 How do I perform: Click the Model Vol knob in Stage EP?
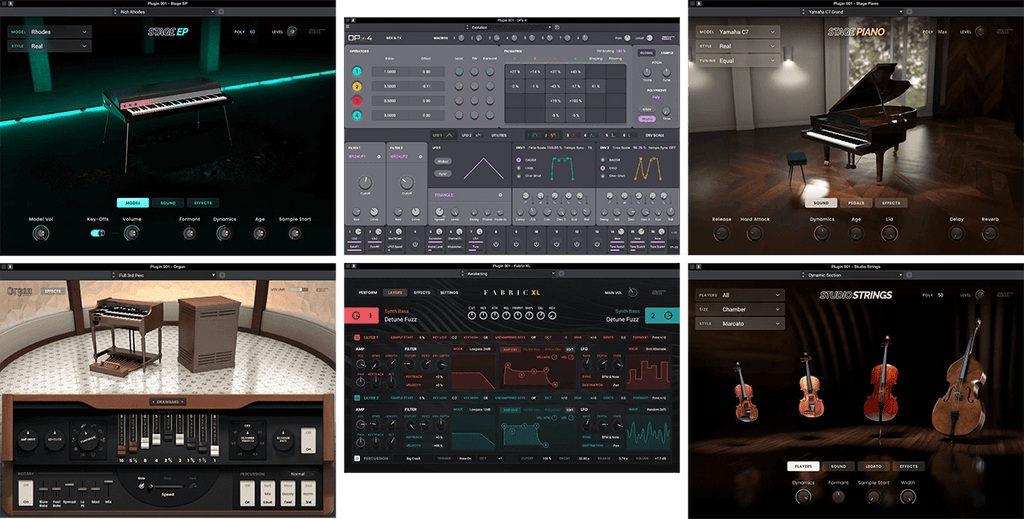click(40, 233)
